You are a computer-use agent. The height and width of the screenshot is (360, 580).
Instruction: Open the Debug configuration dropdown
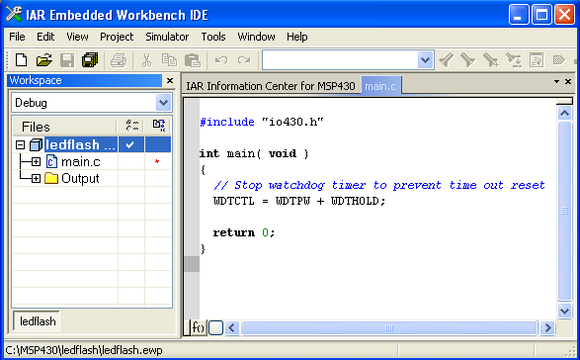[x=163, y=103]
